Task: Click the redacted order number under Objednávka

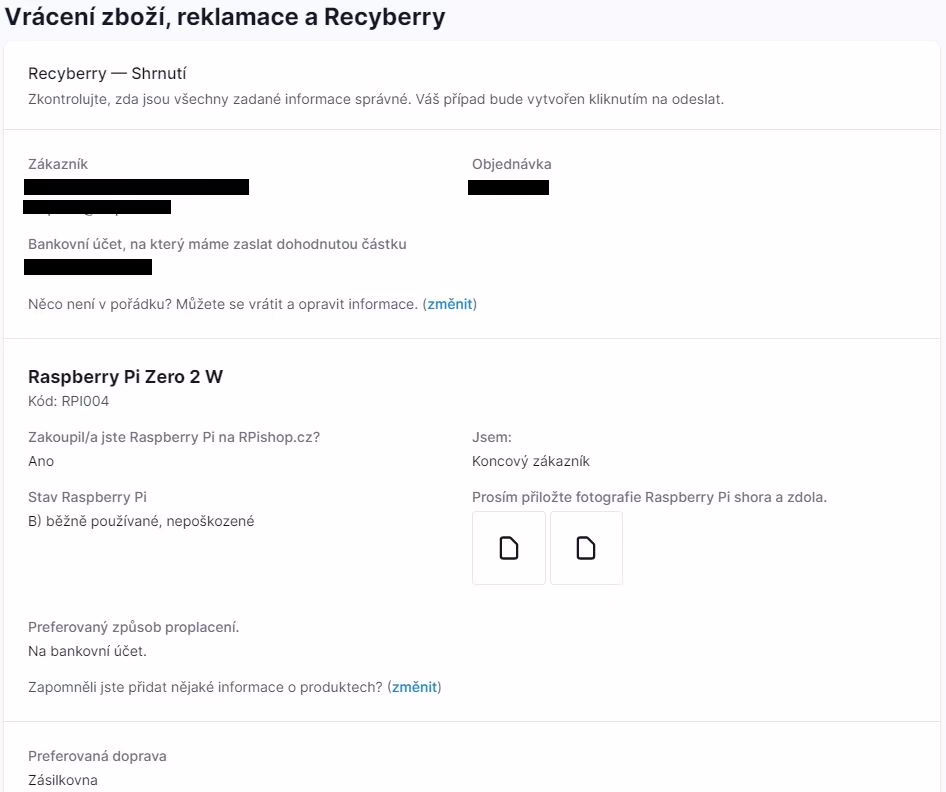Action: [x=508, y=187]
